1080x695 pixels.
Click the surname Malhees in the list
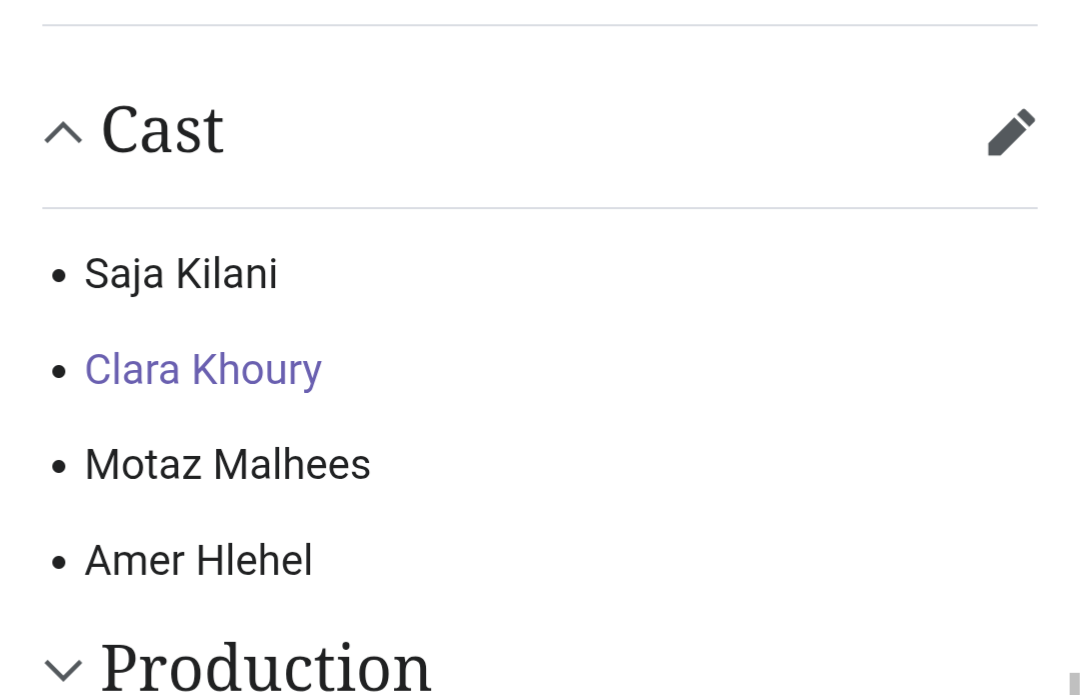click(292, 464)
